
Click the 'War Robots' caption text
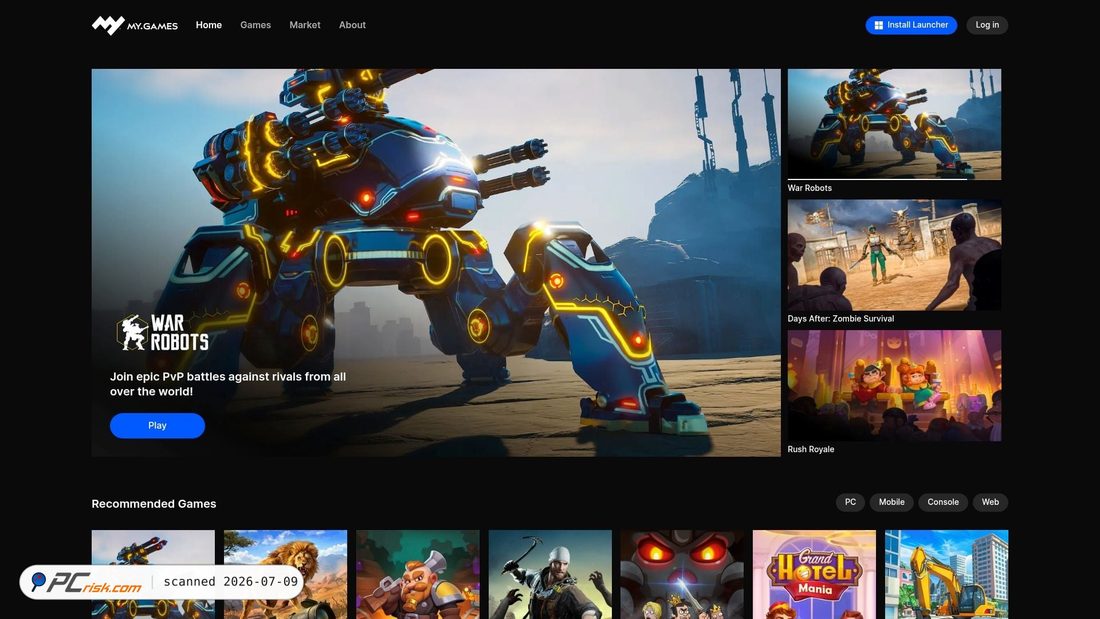810,188
